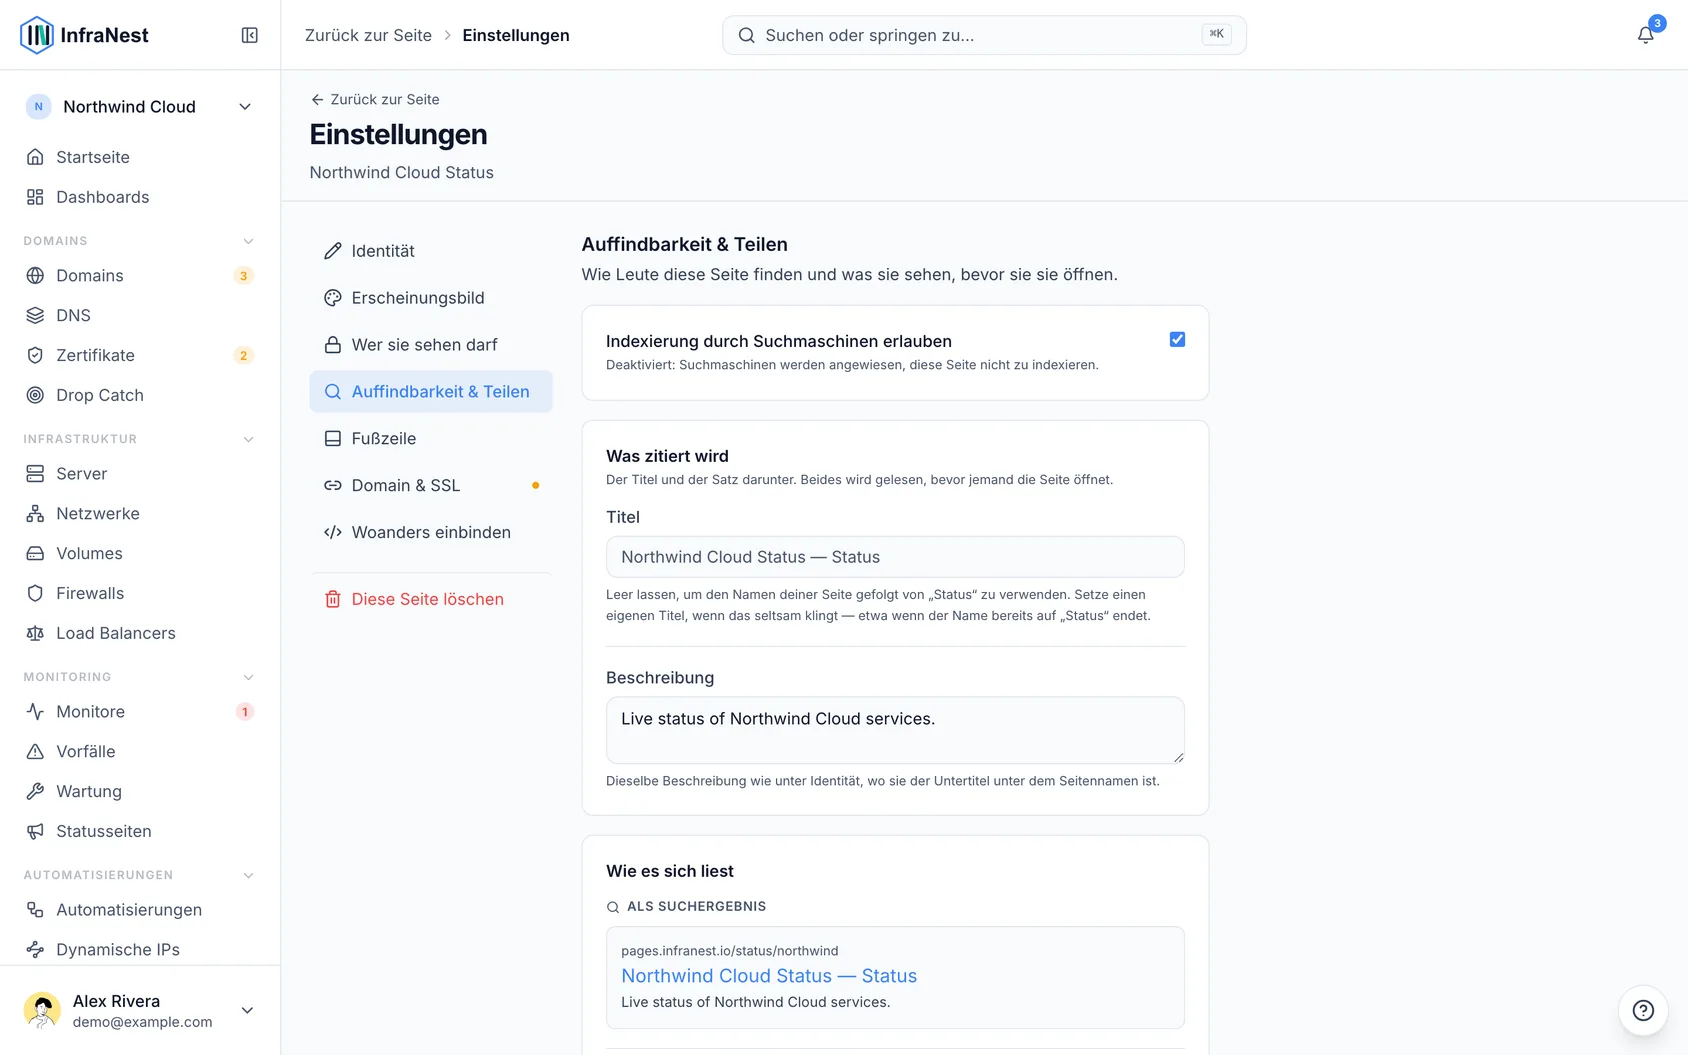Viewport: 1688px width, 1055px height.
Task: Open the Identität settings tab
Action: point(431,251)
